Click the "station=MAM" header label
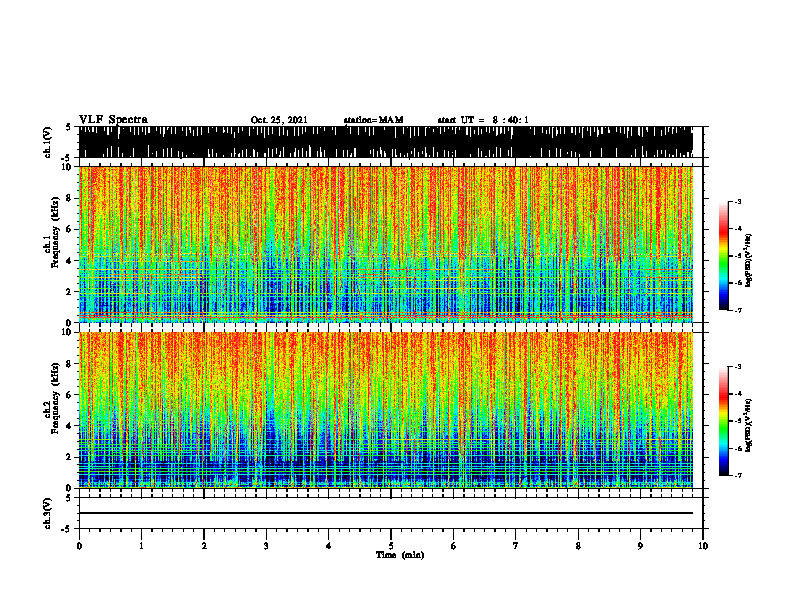792x612 pixels. point(374,120)
